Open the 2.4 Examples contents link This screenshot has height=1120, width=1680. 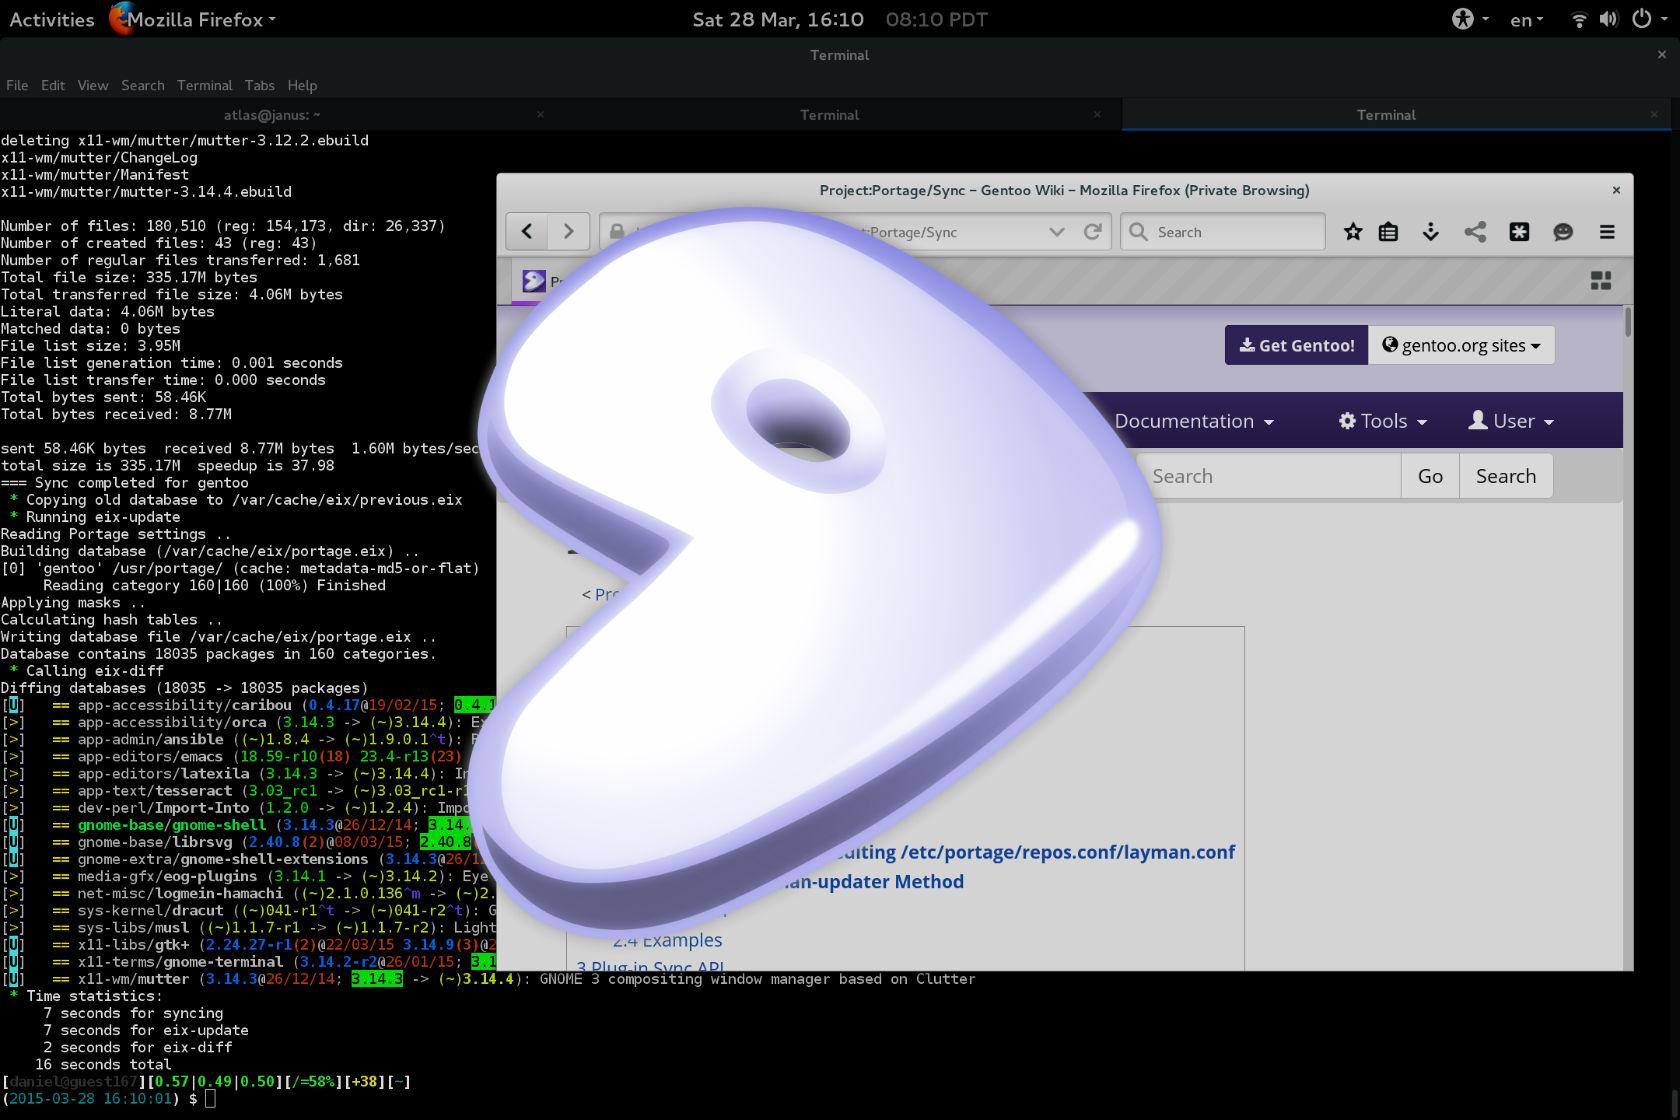pos(667,940)
